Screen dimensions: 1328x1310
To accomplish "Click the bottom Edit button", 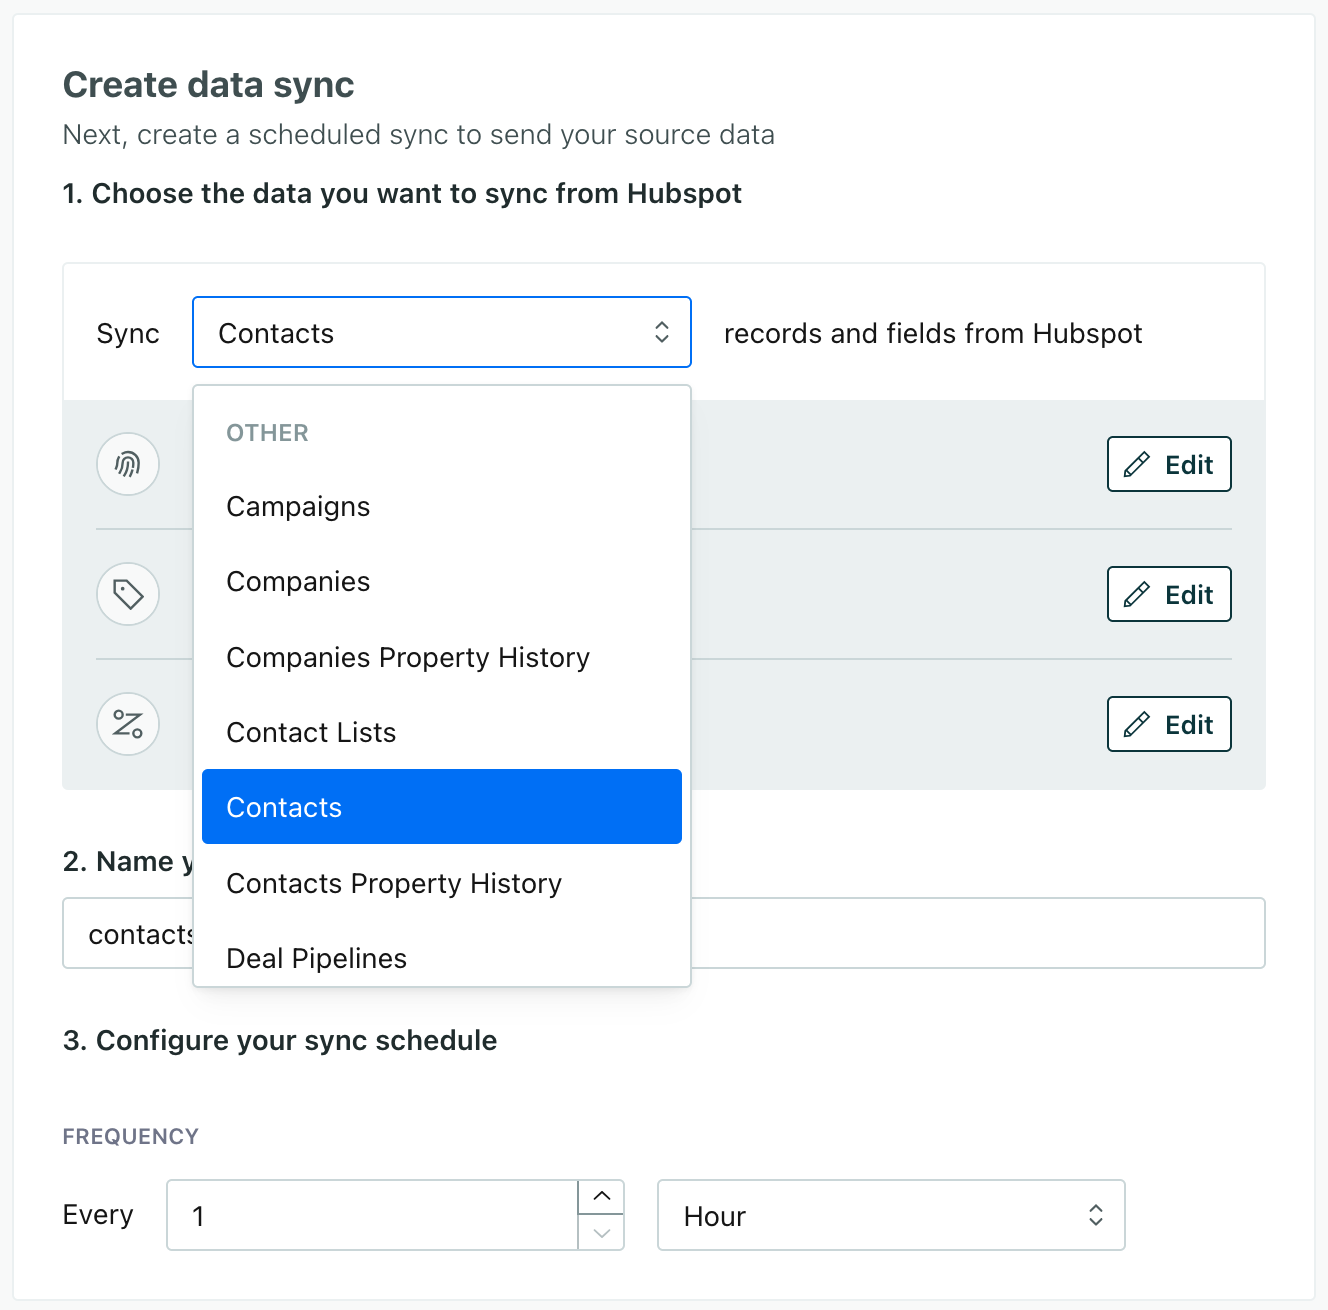I will 1168,723.
